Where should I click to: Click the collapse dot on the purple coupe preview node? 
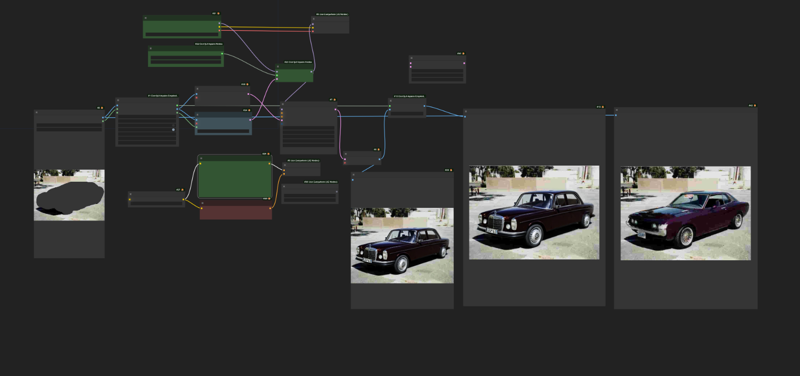(x=617, y=110)
